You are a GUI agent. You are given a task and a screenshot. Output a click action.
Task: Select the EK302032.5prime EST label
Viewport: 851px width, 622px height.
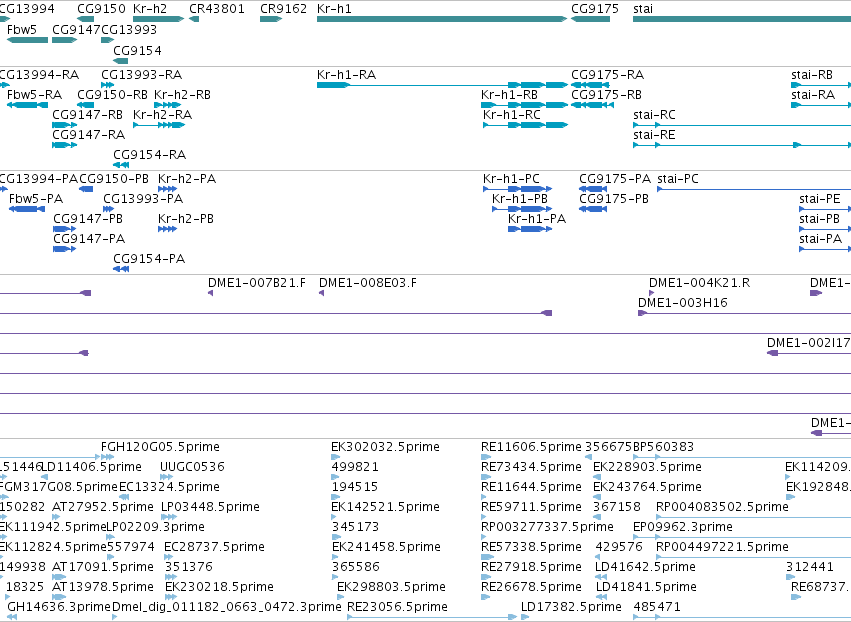385,447
